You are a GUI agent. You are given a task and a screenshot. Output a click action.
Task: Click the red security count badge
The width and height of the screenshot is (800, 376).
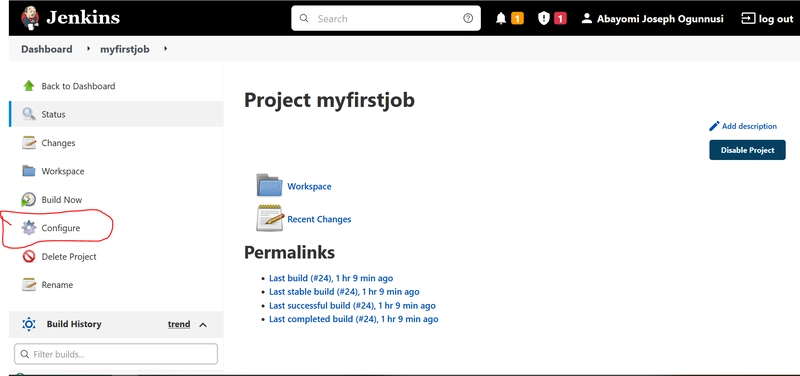click(x=560, y=19)
